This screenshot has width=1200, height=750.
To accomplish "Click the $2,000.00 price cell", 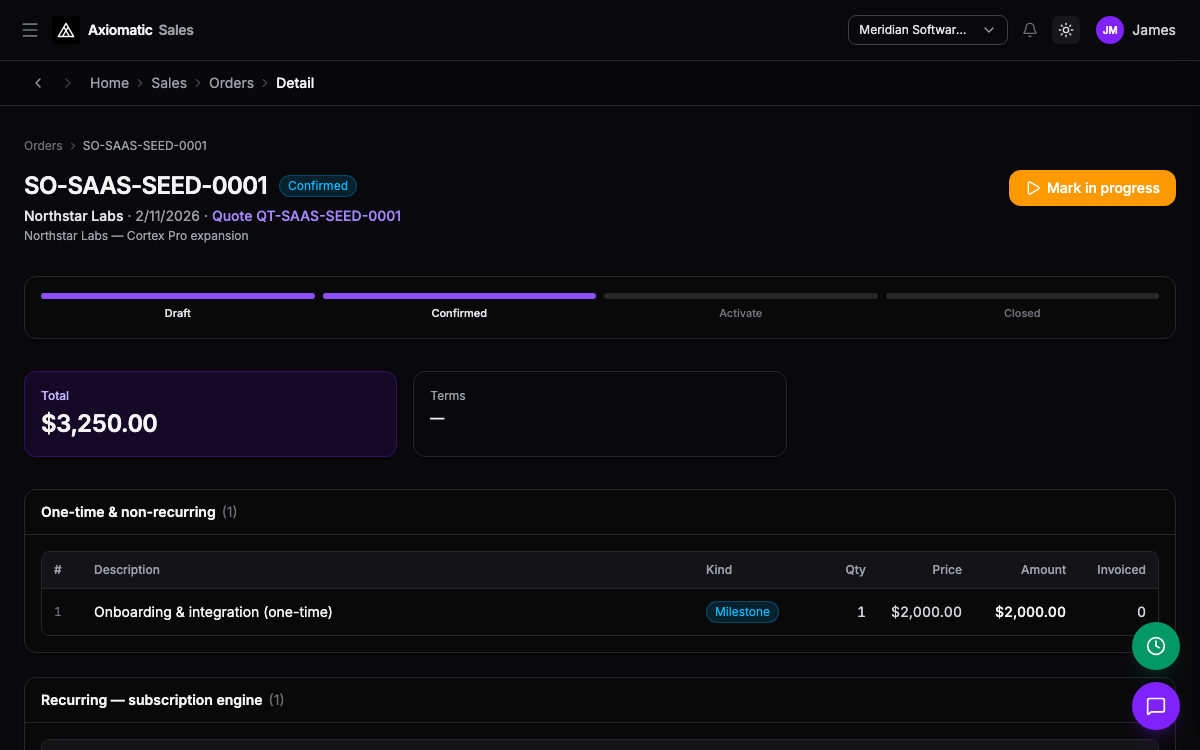I will (926, 612).
